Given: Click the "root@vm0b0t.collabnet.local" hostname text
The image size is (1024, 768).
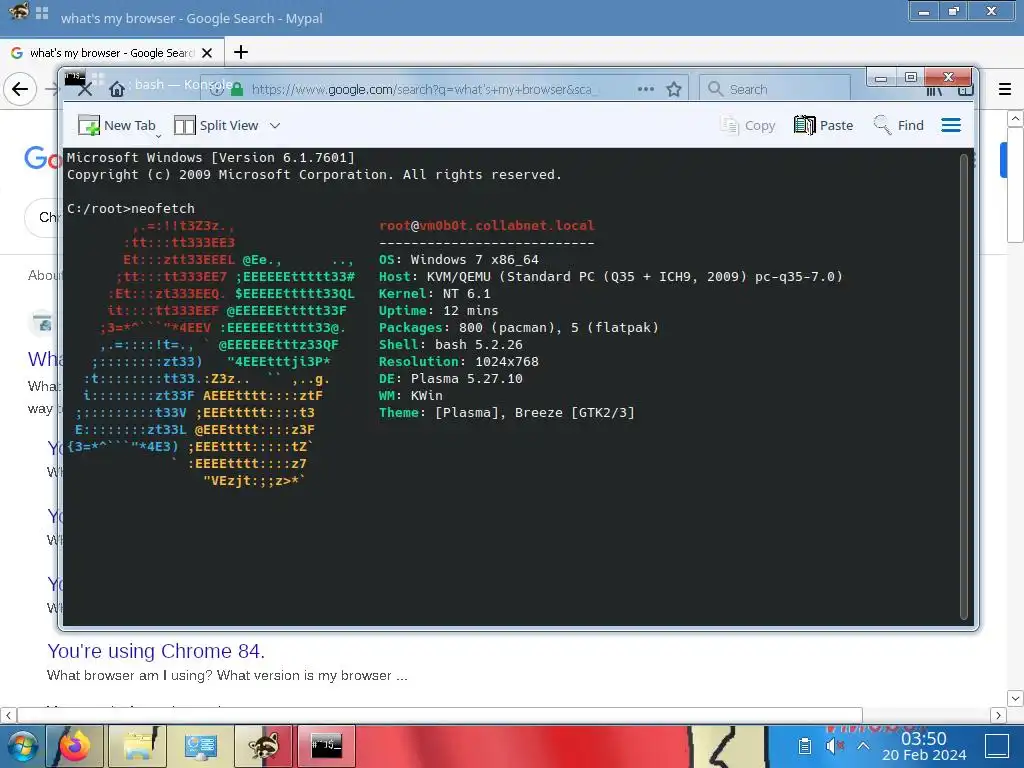Looking at the screenshot, I should point(487,225).
